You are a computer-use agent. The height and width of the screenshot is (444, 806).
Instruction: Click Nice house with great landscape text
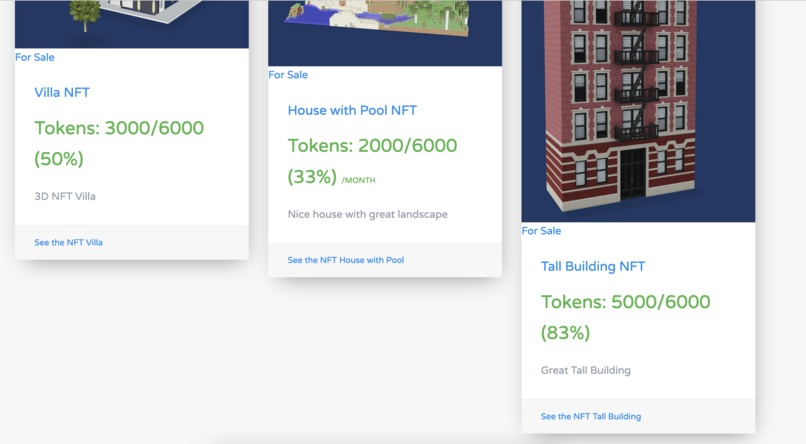tap(368, 214)
